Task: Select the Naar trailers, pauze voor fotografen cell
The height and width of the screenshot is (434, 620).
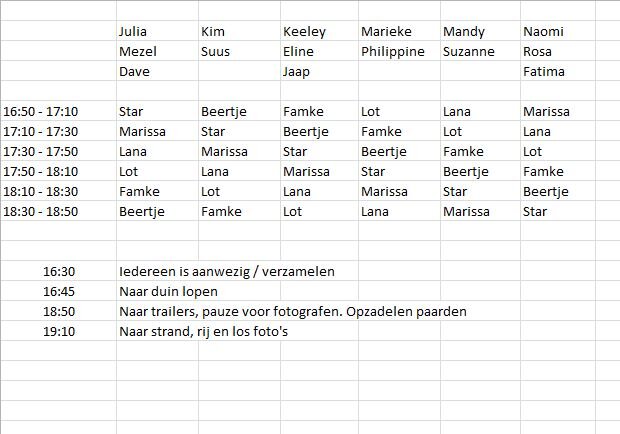Action: pos(293,311)
